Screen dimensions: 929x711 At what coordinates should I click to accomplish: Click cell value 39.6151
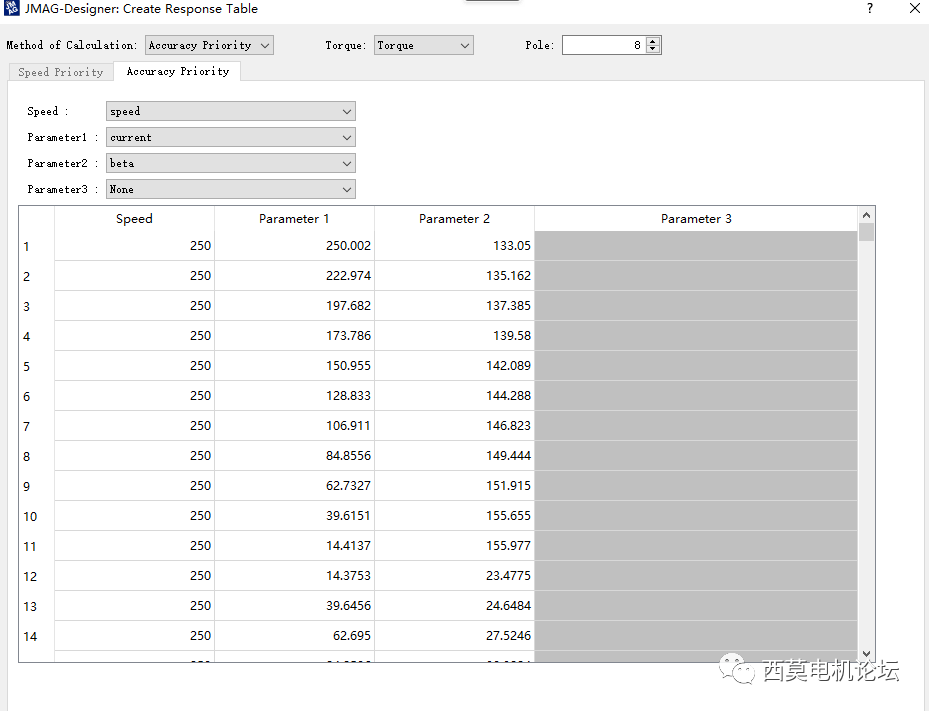294,516
